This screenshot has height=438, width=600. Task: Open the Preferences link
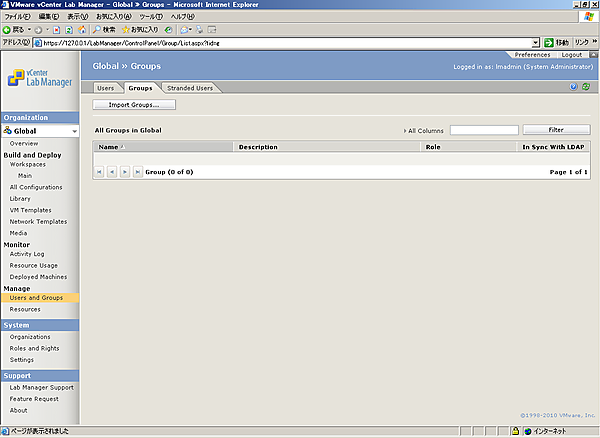[x=532, y=55]
